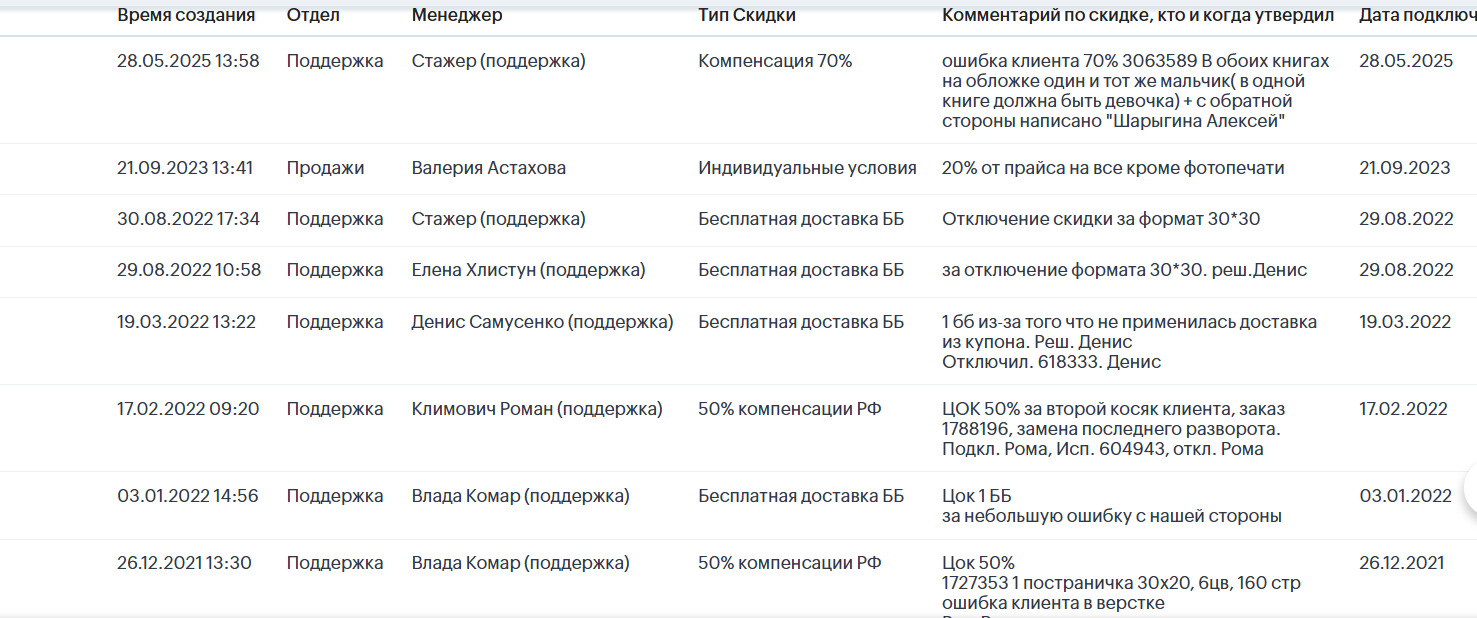
Task: Select the "Климович Роман (поддержка)" manager cell
Action: click(x=537, y=409)
